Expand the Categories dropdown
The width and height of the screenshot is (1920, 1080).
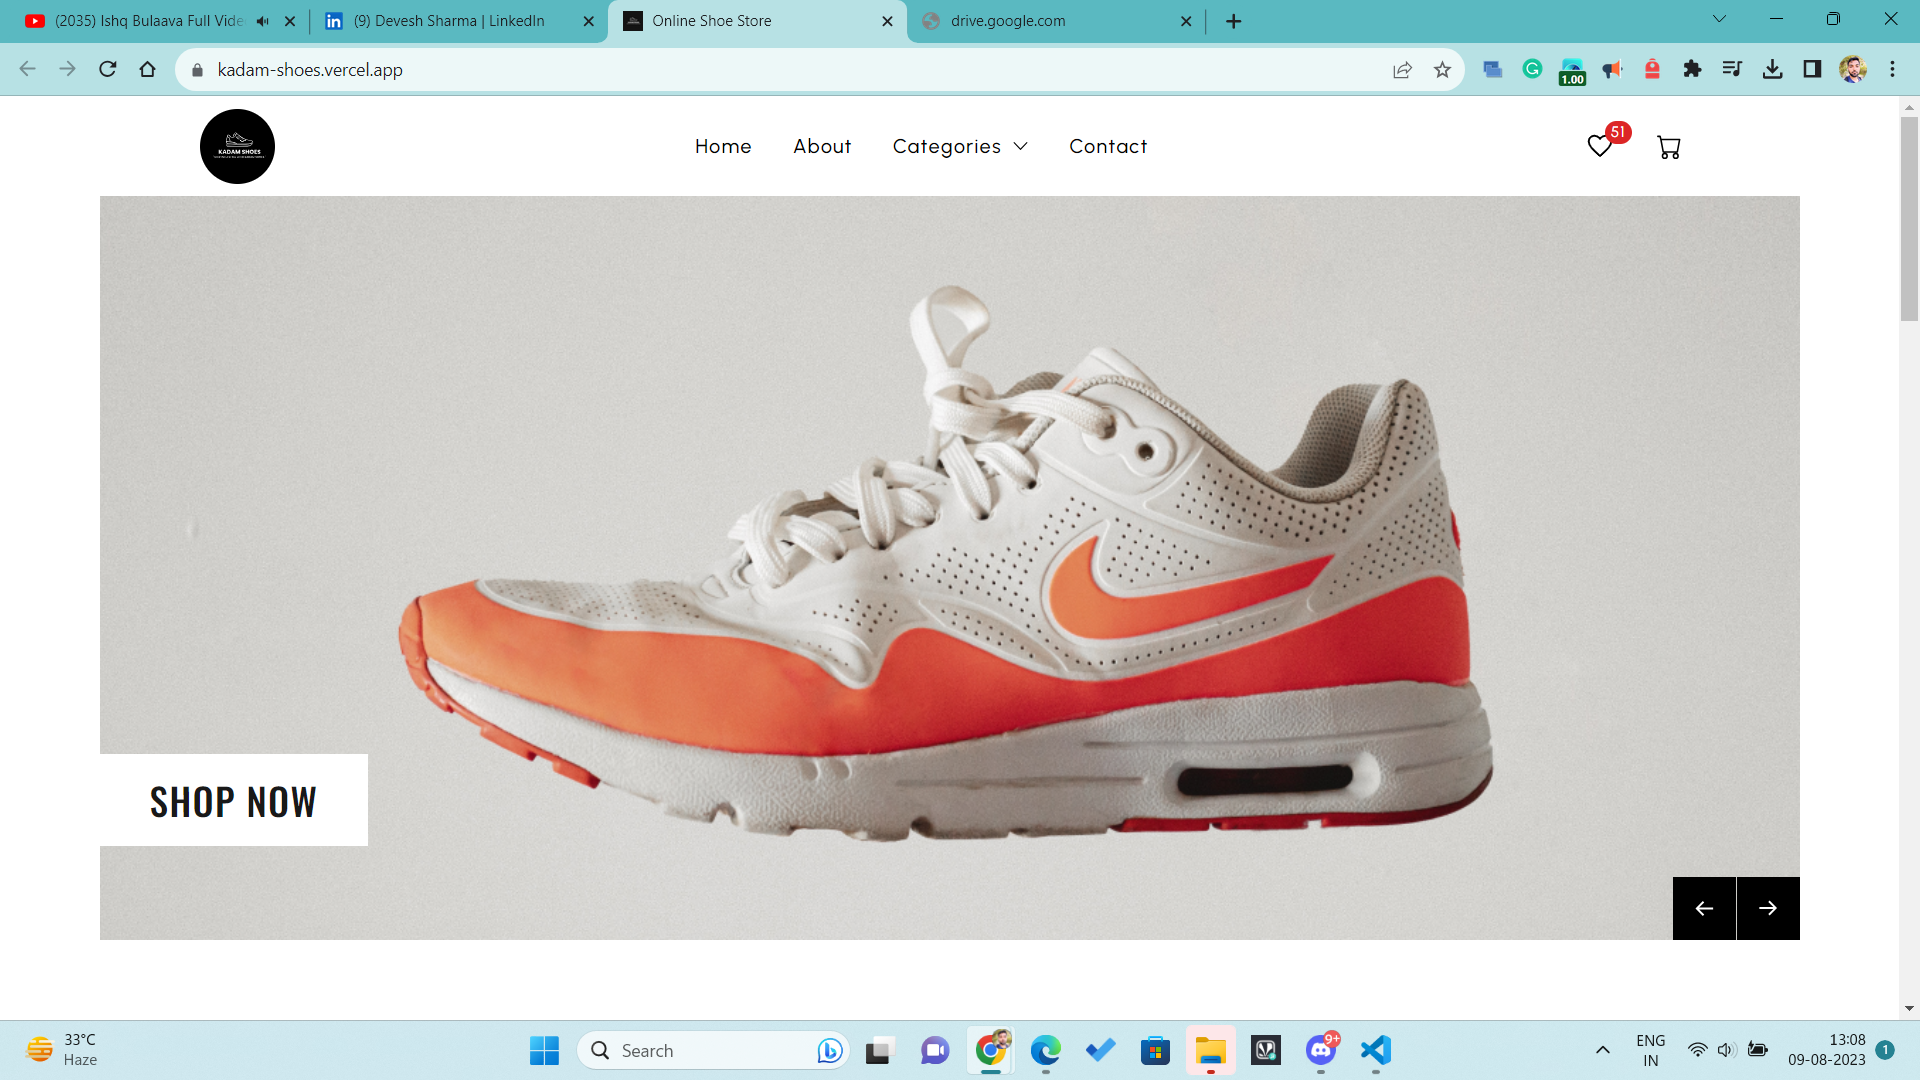pyautogui.click(x=960, y=146)
